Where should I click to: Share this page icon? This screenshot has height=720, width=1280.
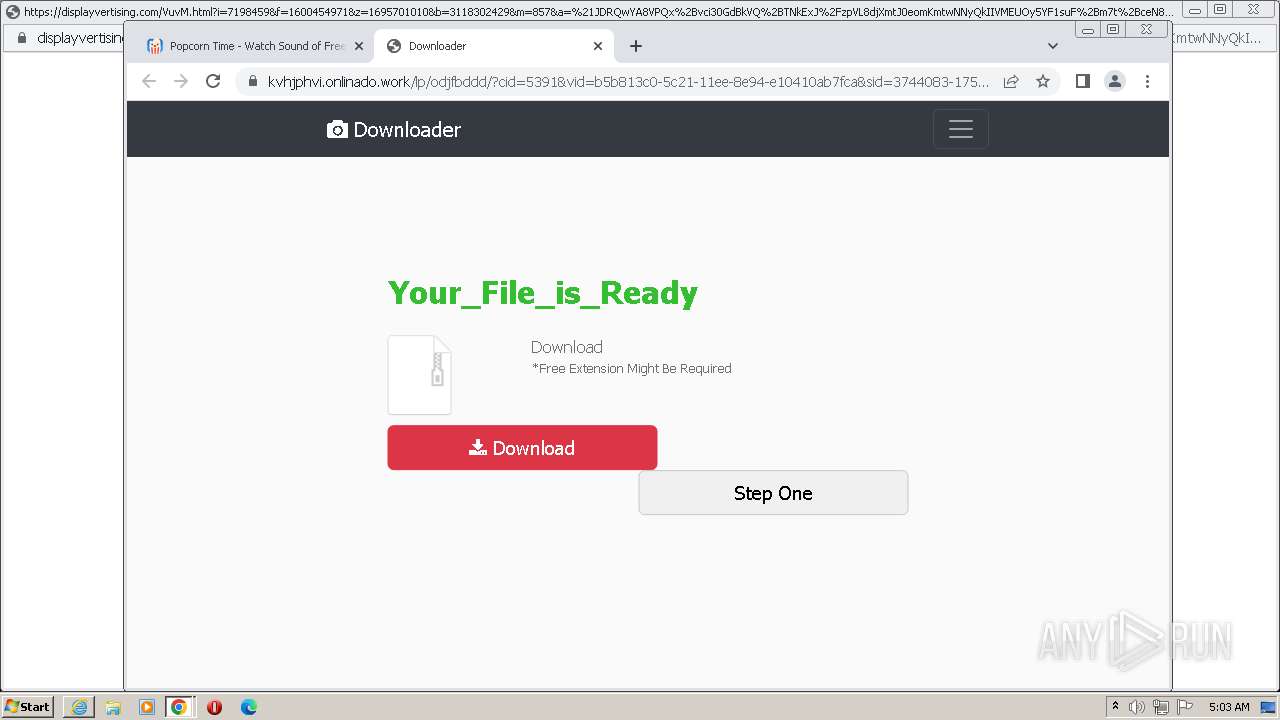(1011, 81)
